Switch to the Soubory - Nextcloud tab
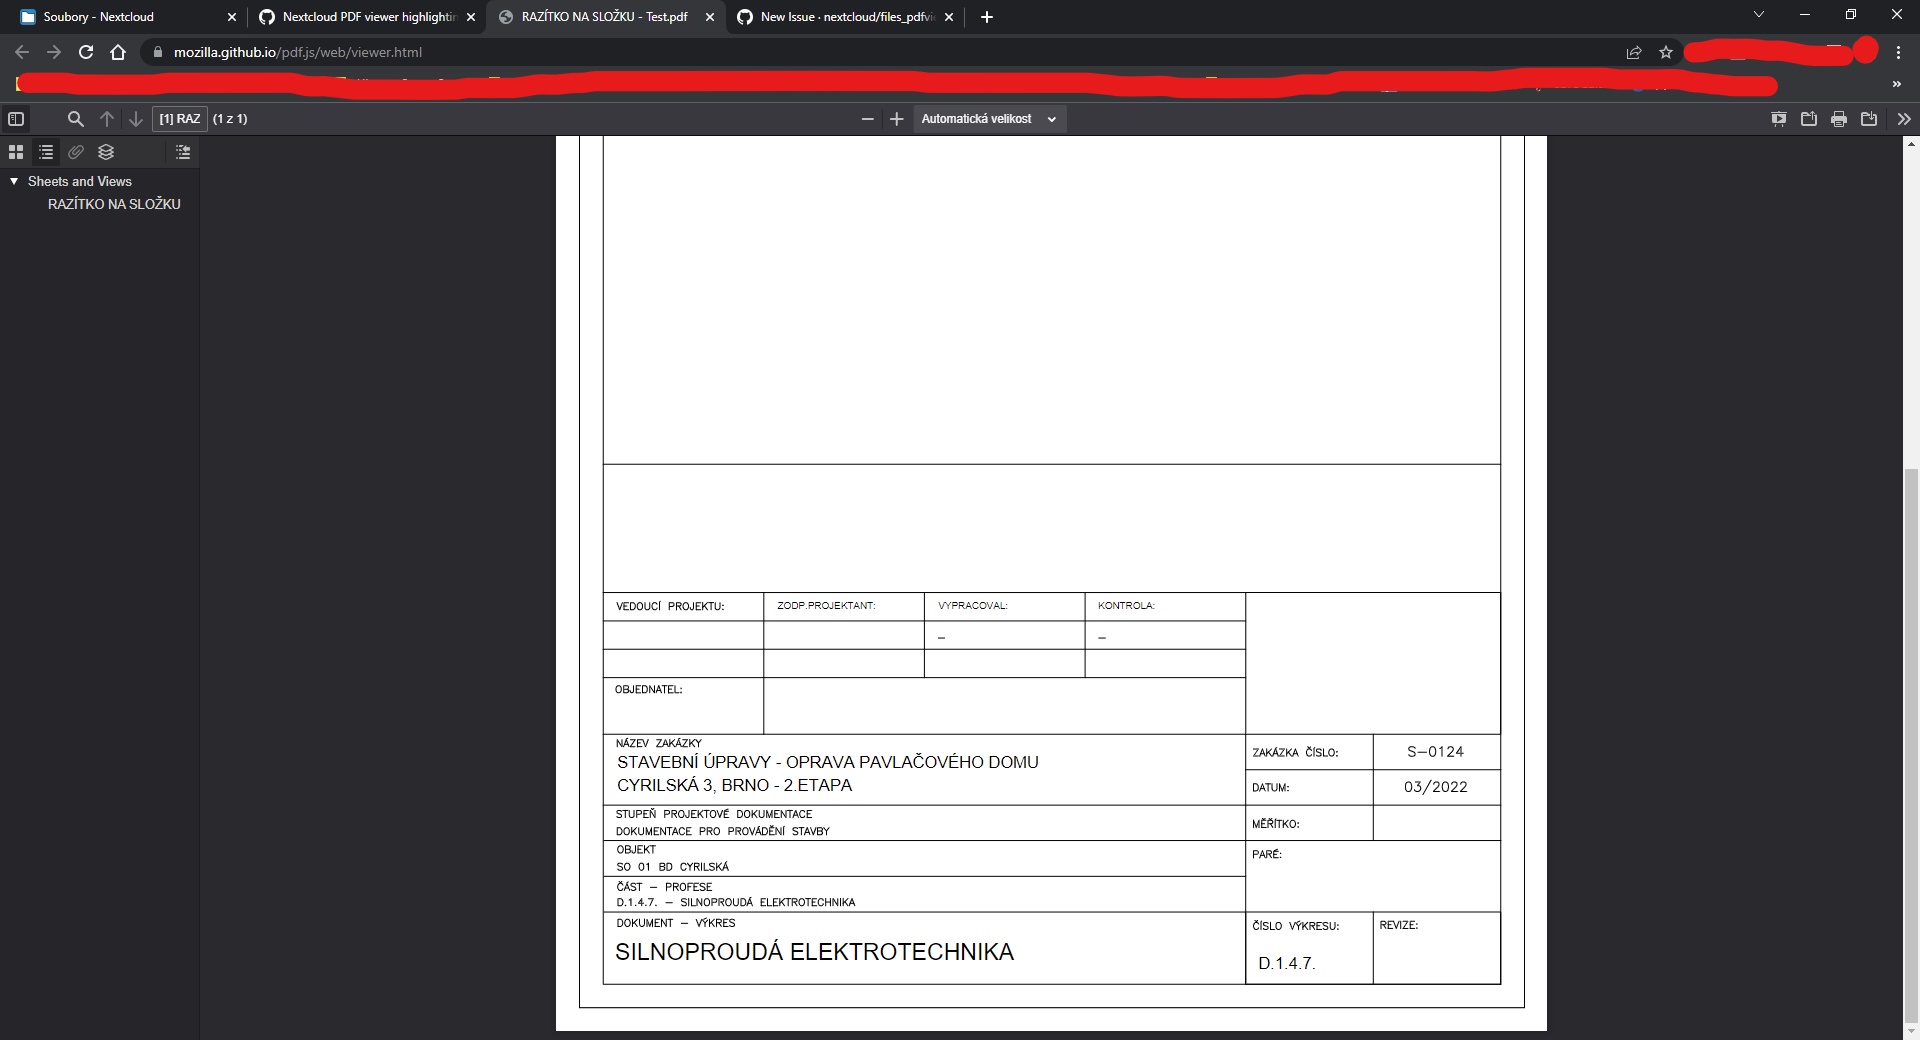The height and width of the screenshot is (1040, 1920). (x=120, y=17)
